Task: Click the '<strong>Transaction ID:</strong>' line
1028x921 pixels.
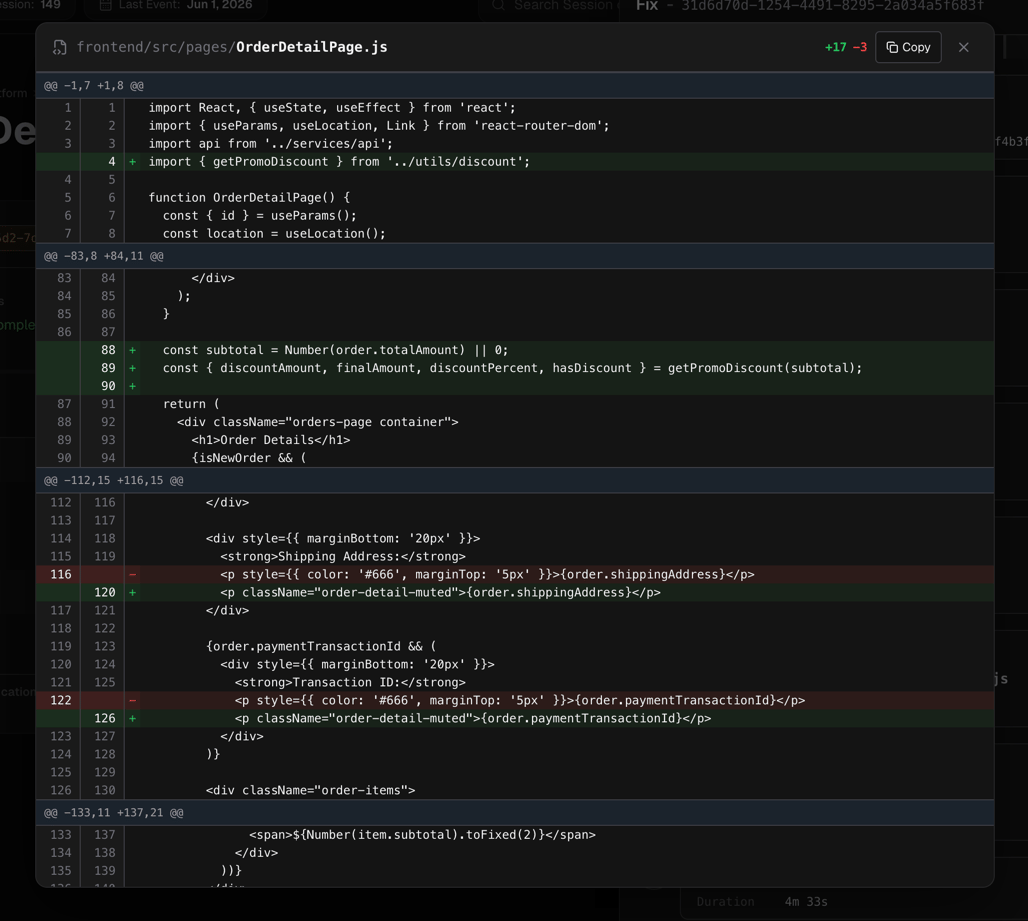Action: point(515,682)
